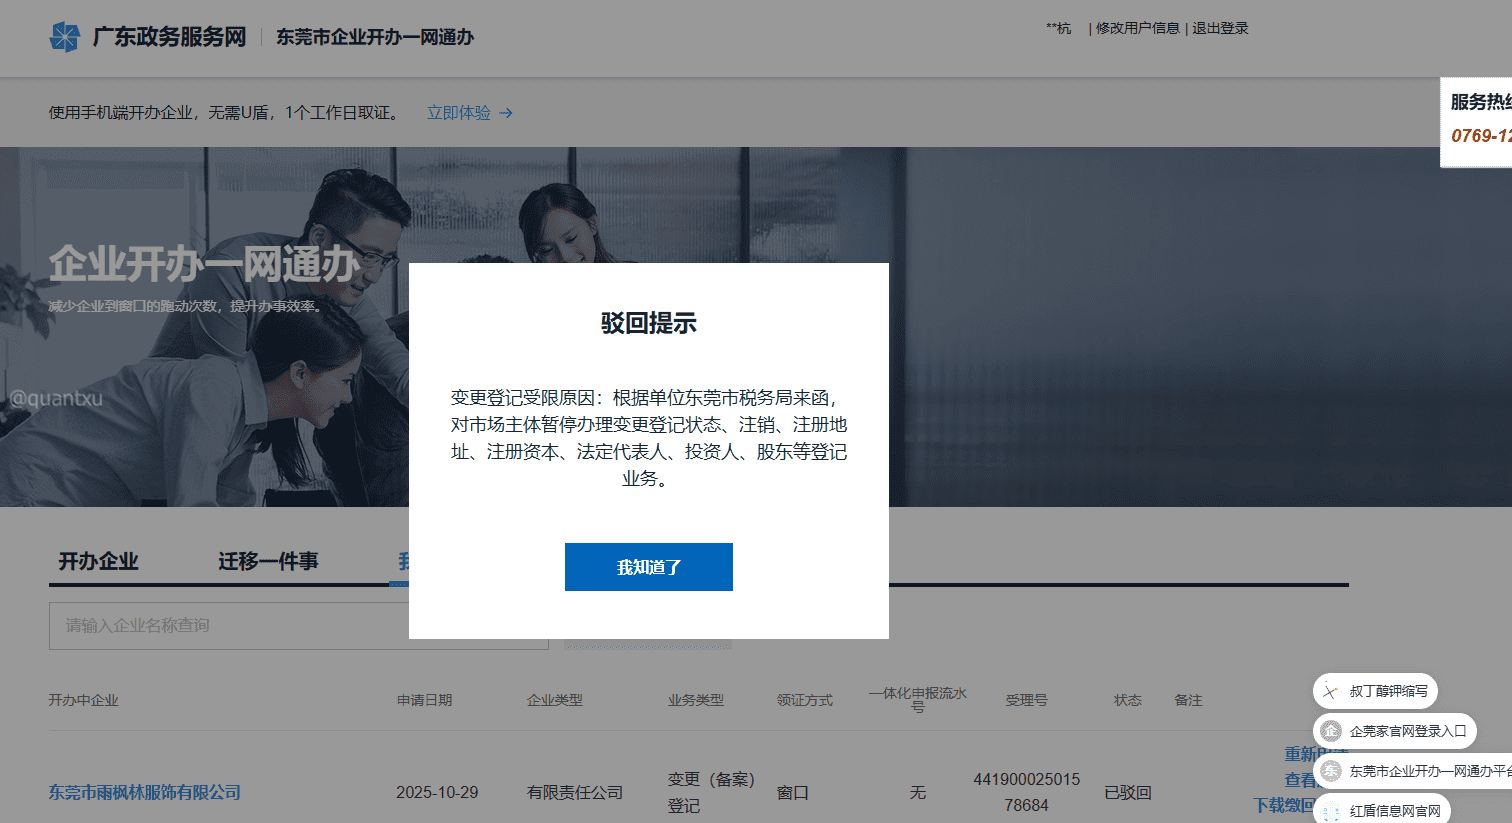The height and width of the screenshot is (823, 1512).
Task: Click the 请输入企业名称查询 search field
Action: (230, 626)
